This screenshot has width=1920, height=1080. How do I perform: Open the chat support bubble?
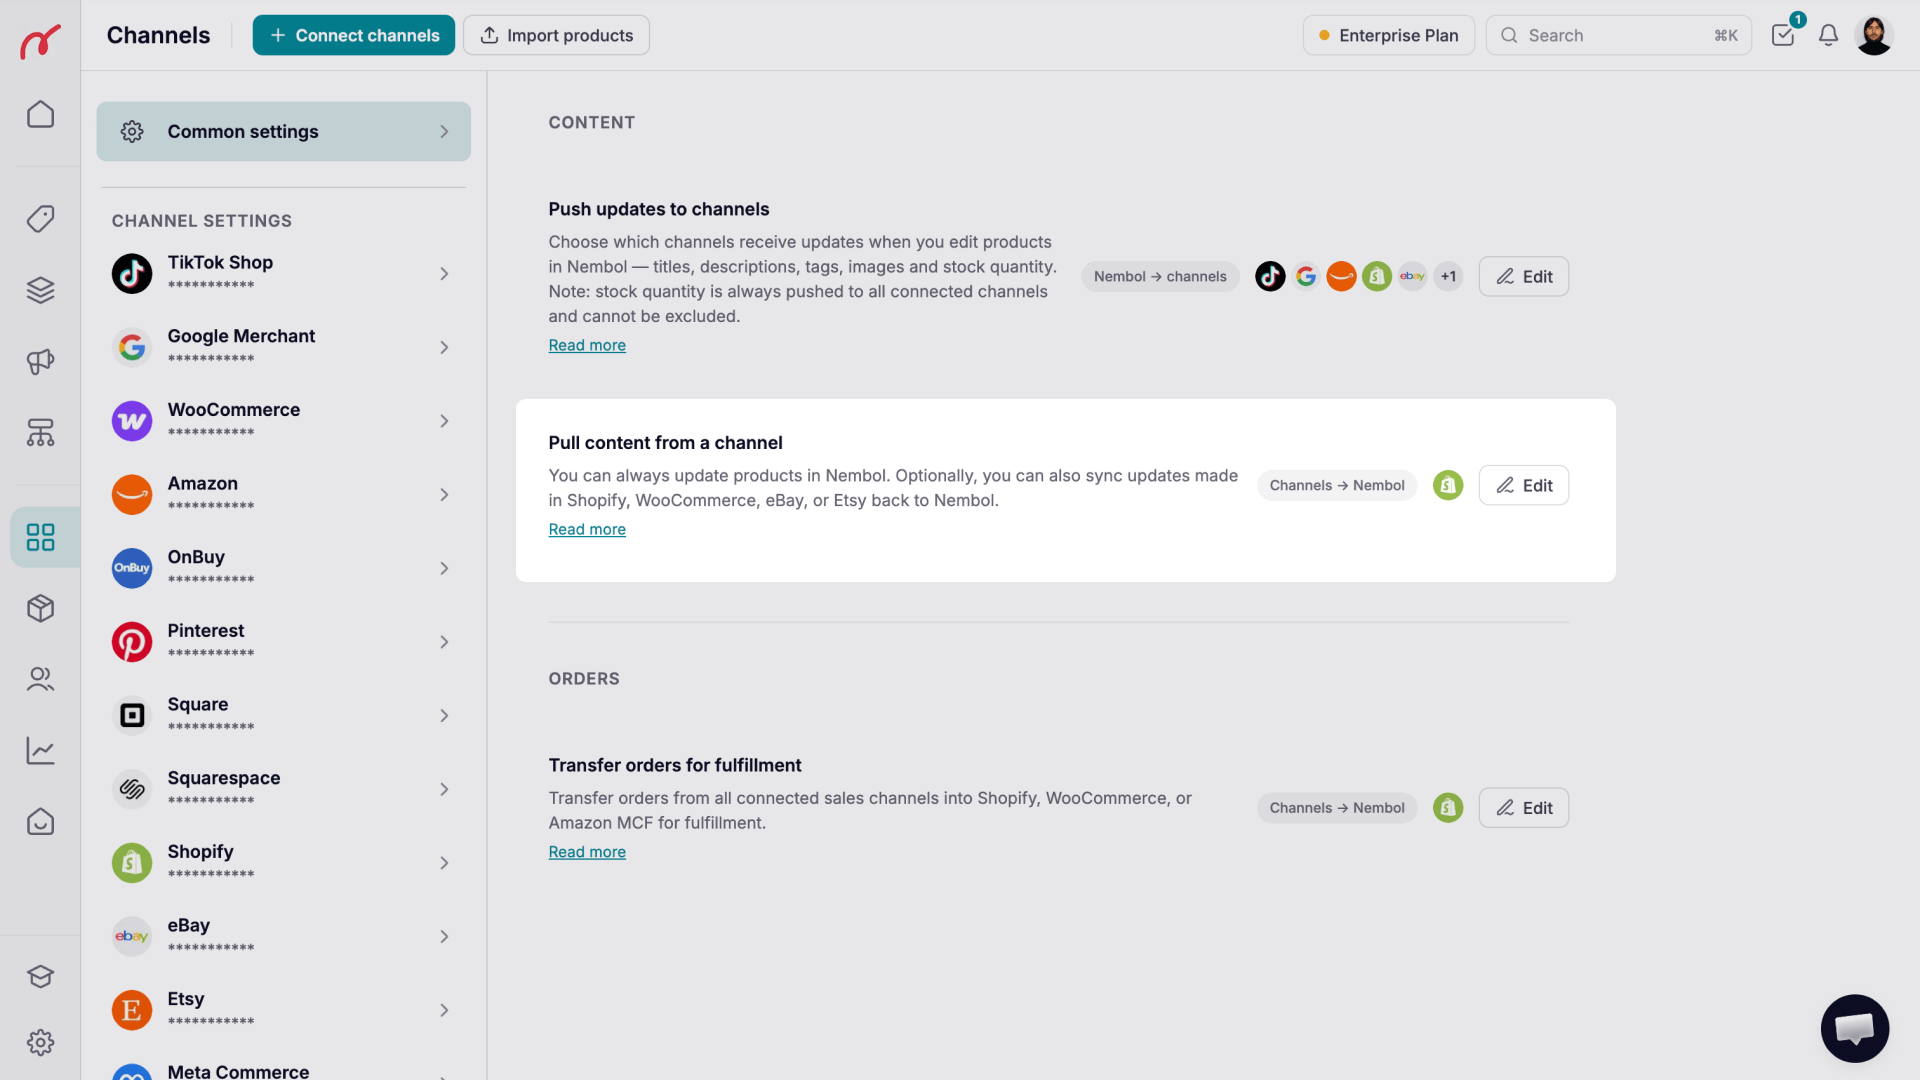pyautogui.click(x=1854, y=1028)
